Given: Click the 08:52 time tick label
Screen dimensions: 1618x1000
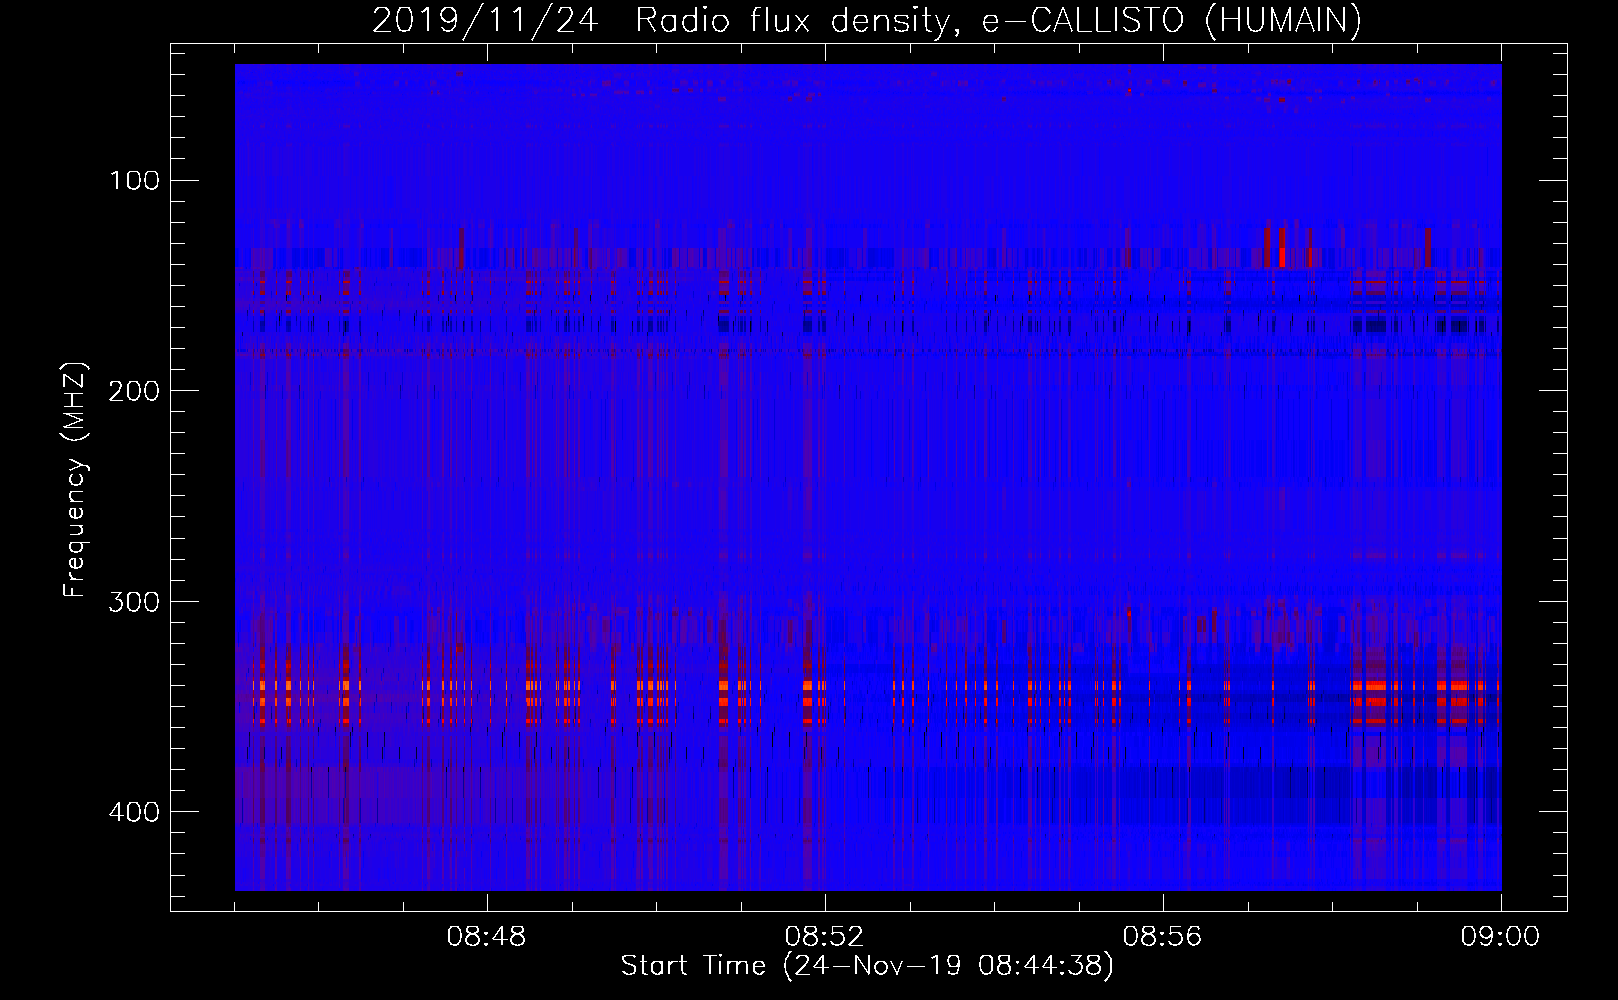Looking at the screenshot, I should coord(824,937).
